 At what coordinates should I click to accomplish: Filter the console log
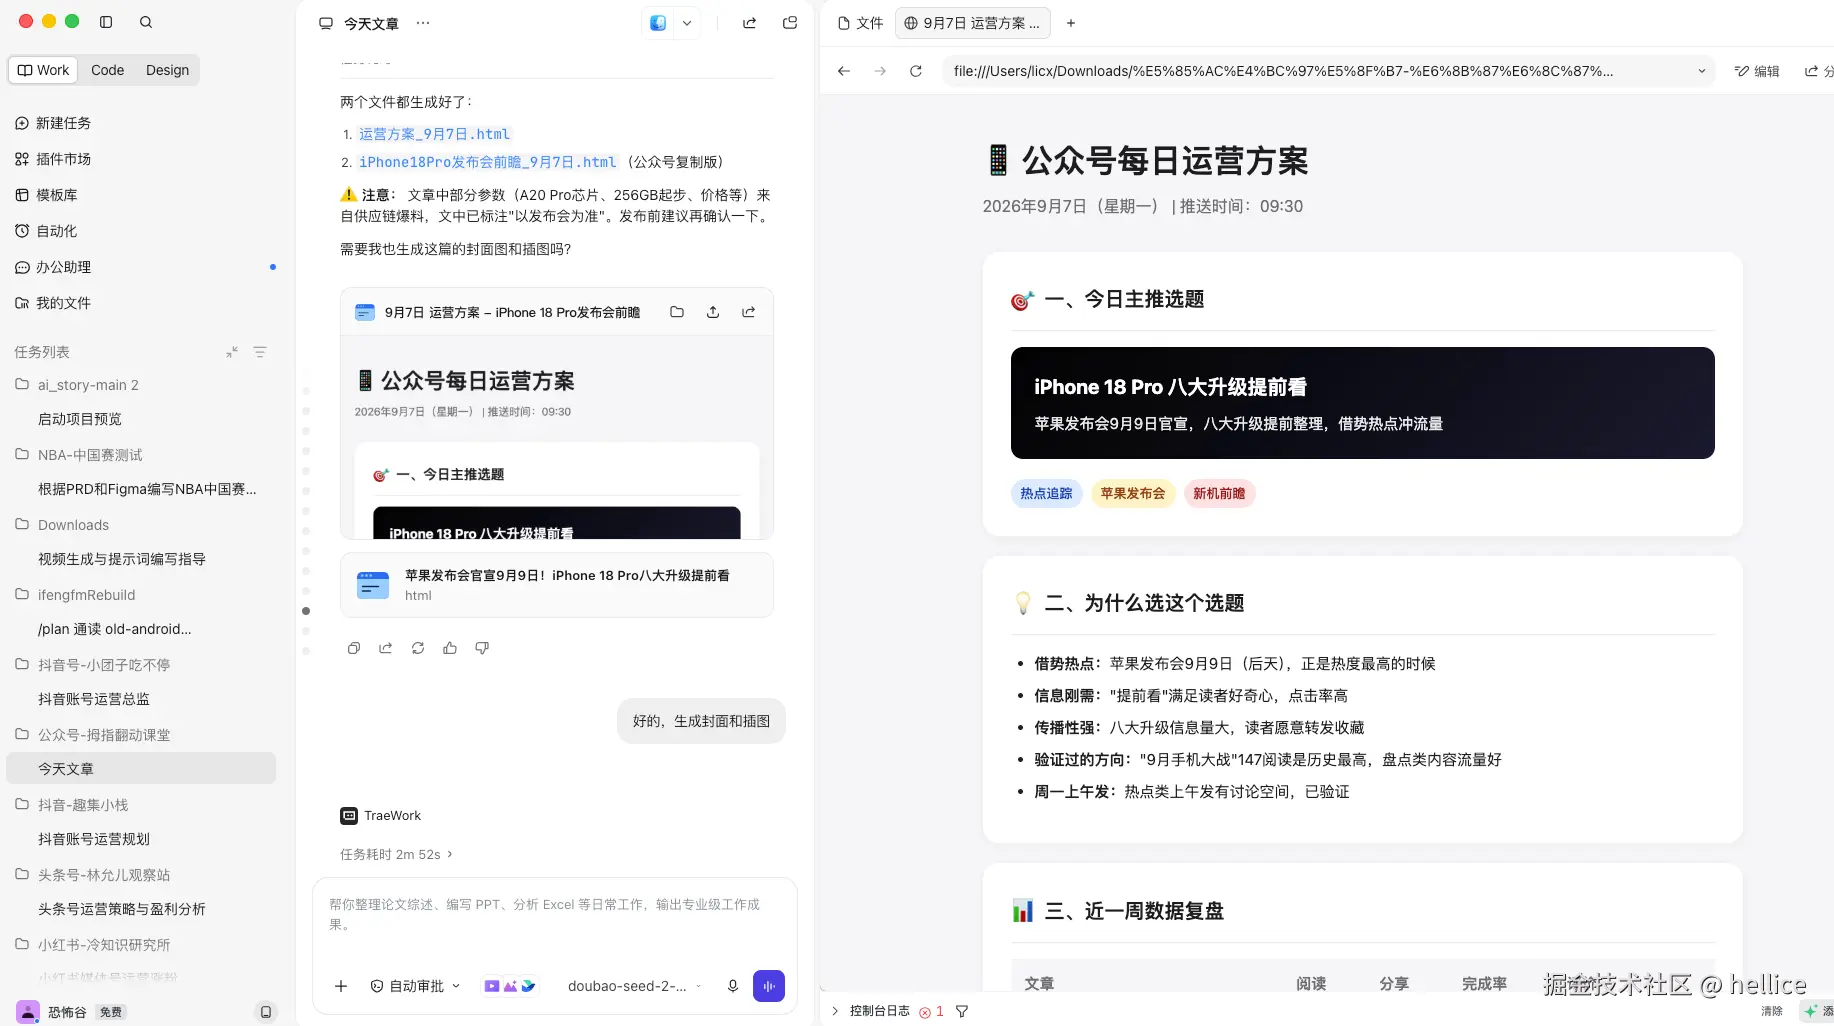(x=962, y=1012)
